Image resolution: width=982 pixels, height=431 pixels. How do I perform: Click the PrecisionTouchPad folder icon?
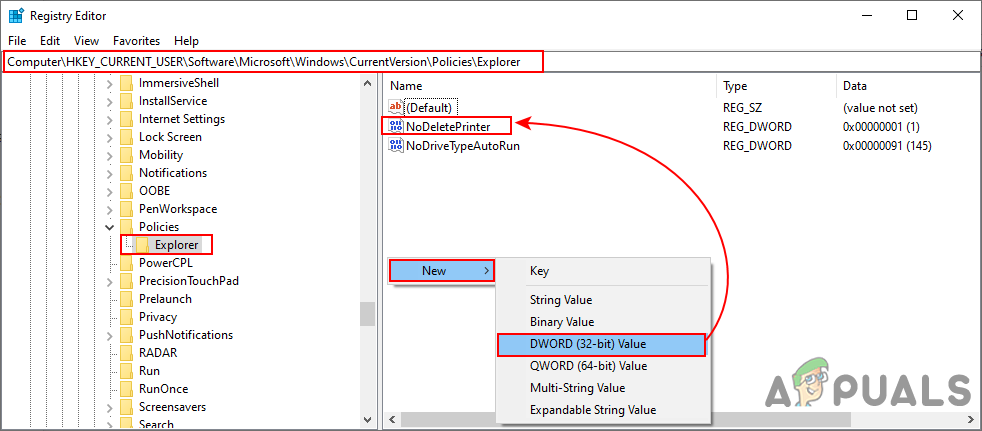(x=127, y=281)
